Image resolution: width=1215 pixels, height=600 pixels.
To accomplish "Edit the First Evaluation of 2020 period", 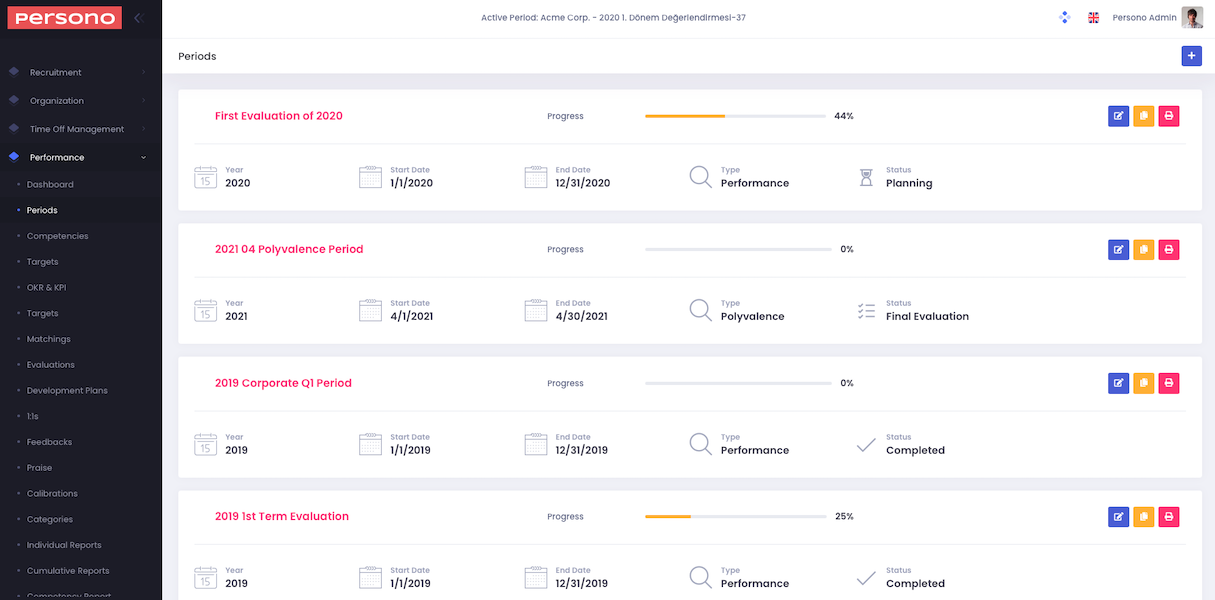I will [x=1118, y=116].
